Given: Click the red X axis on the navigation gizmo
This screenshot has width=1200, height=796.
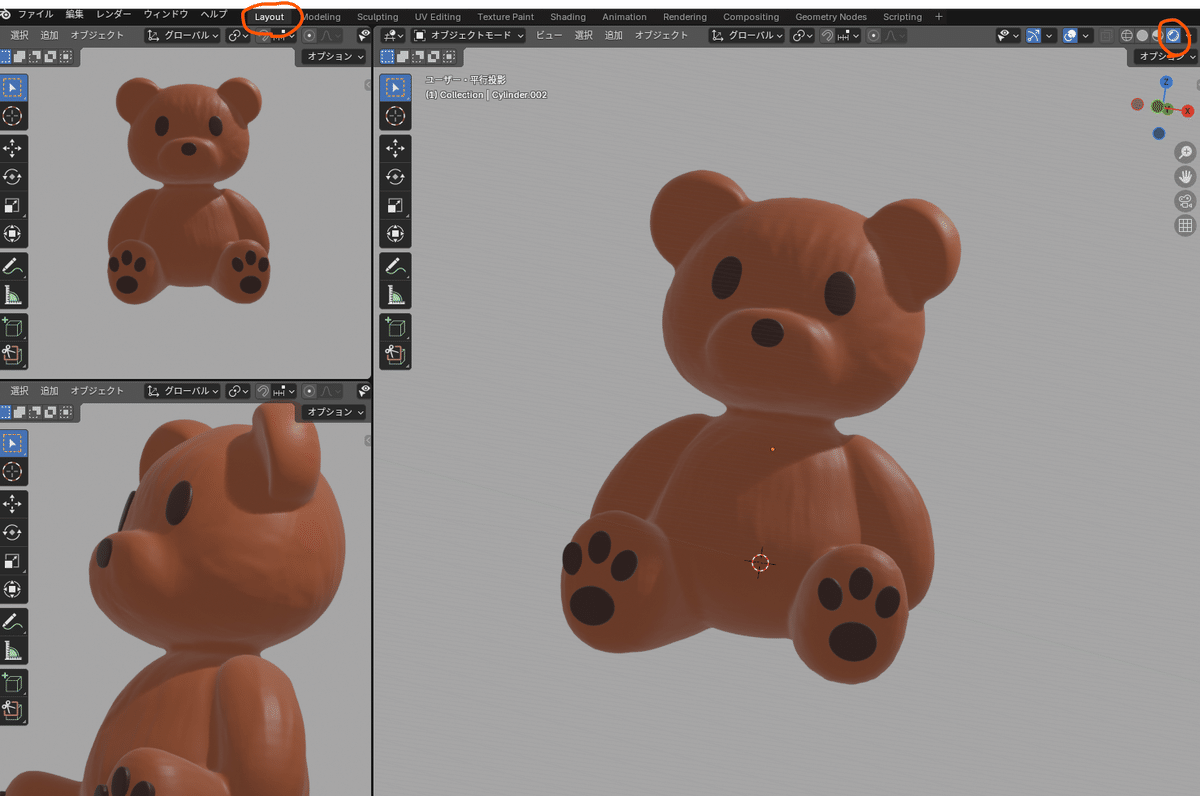Looking at the screenshot, I should point(1188,111).
